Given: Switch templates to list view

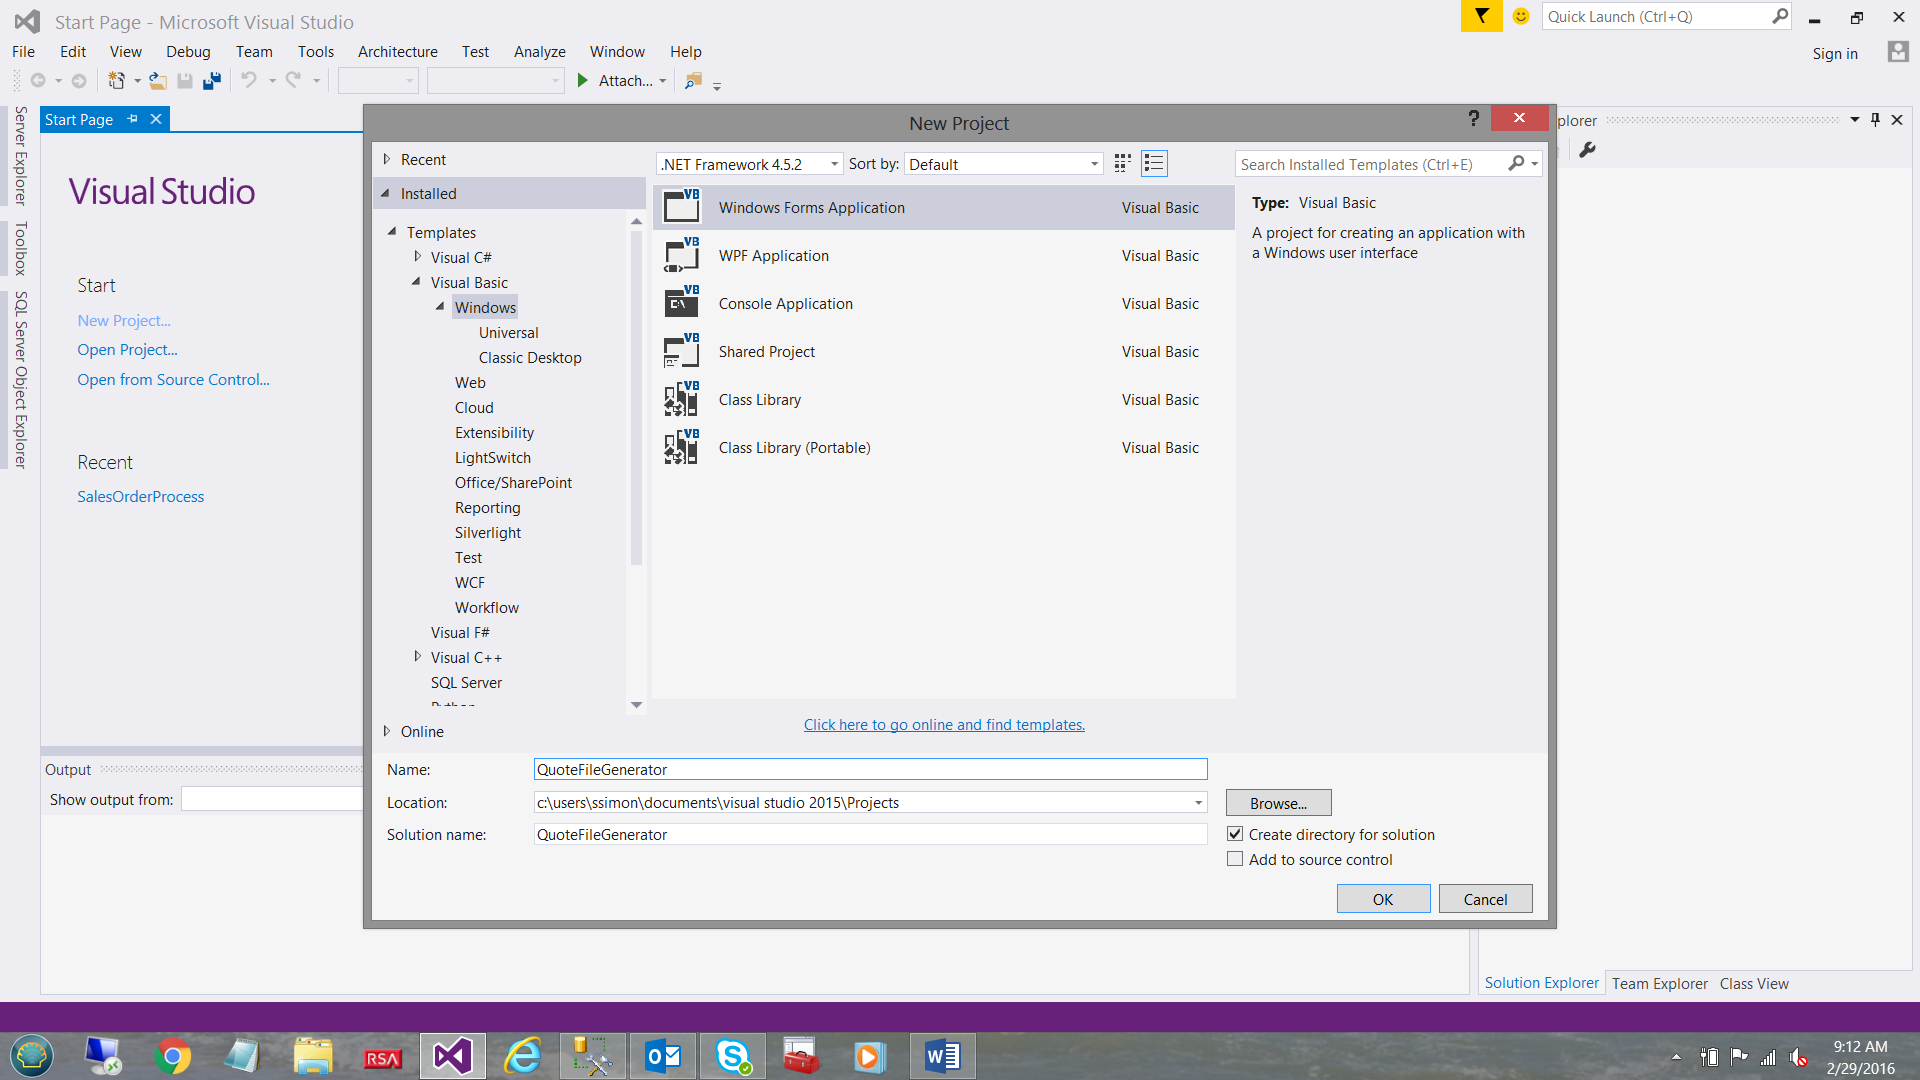Looking at the screenshot, I should (x=1153, y=163).
